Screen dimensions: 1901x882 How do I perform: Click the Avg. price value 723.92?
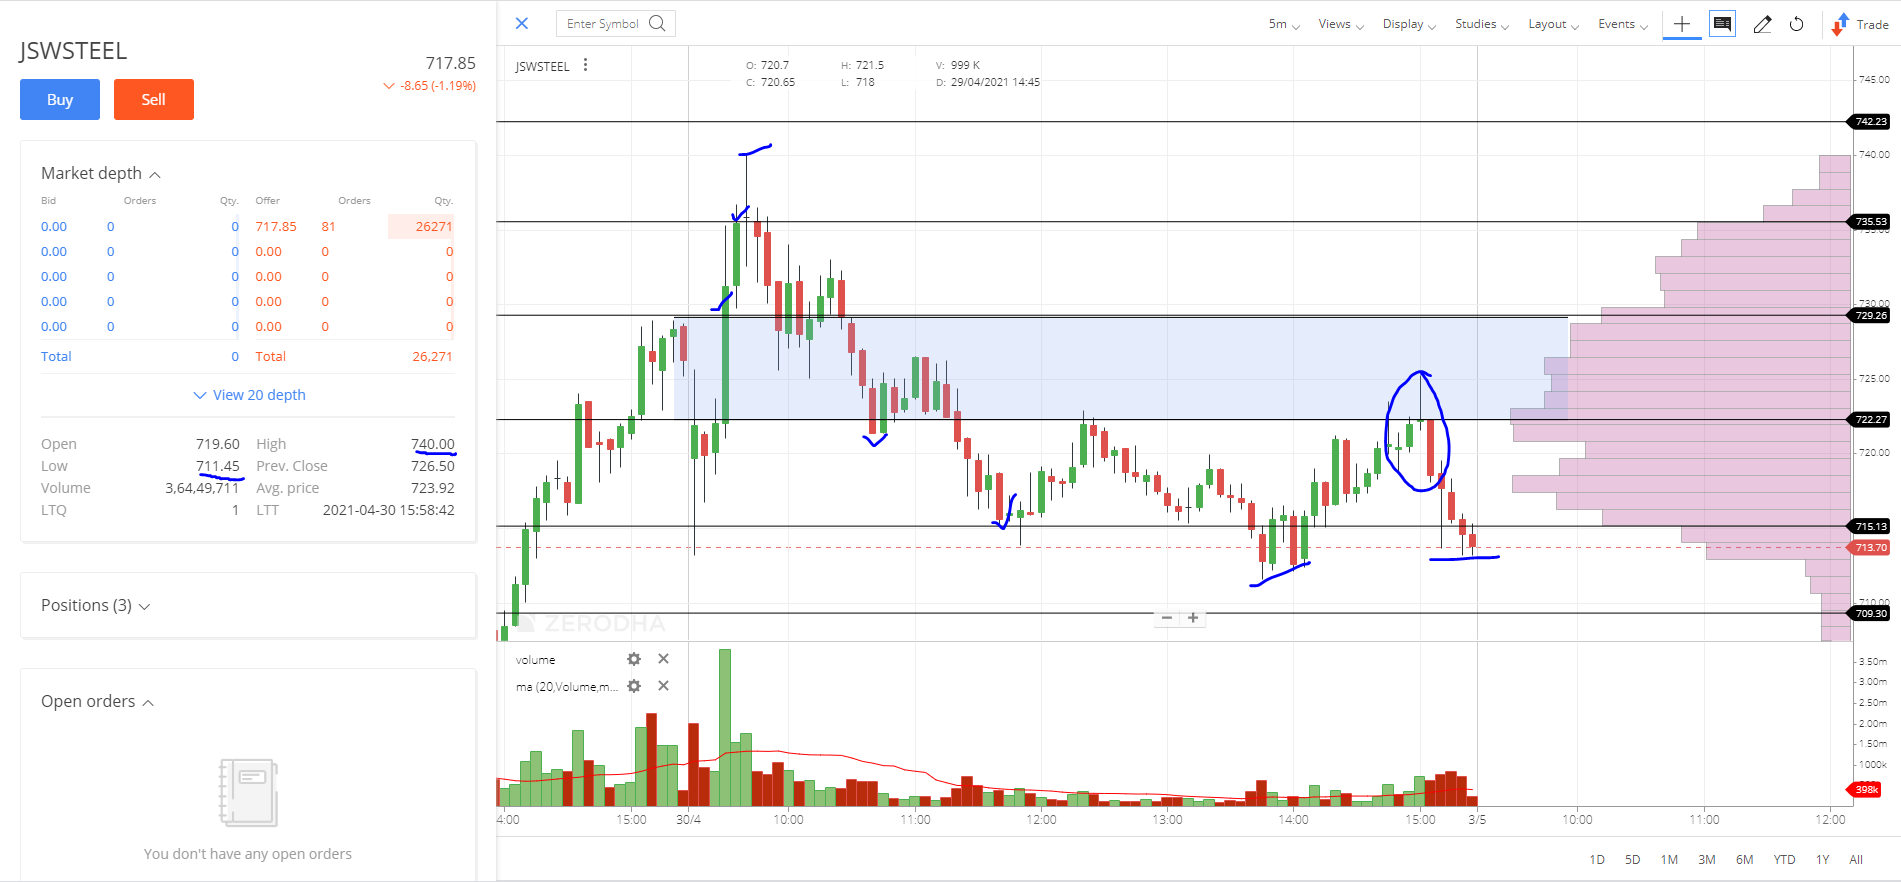pyautogui.click(x=433, y=488)
